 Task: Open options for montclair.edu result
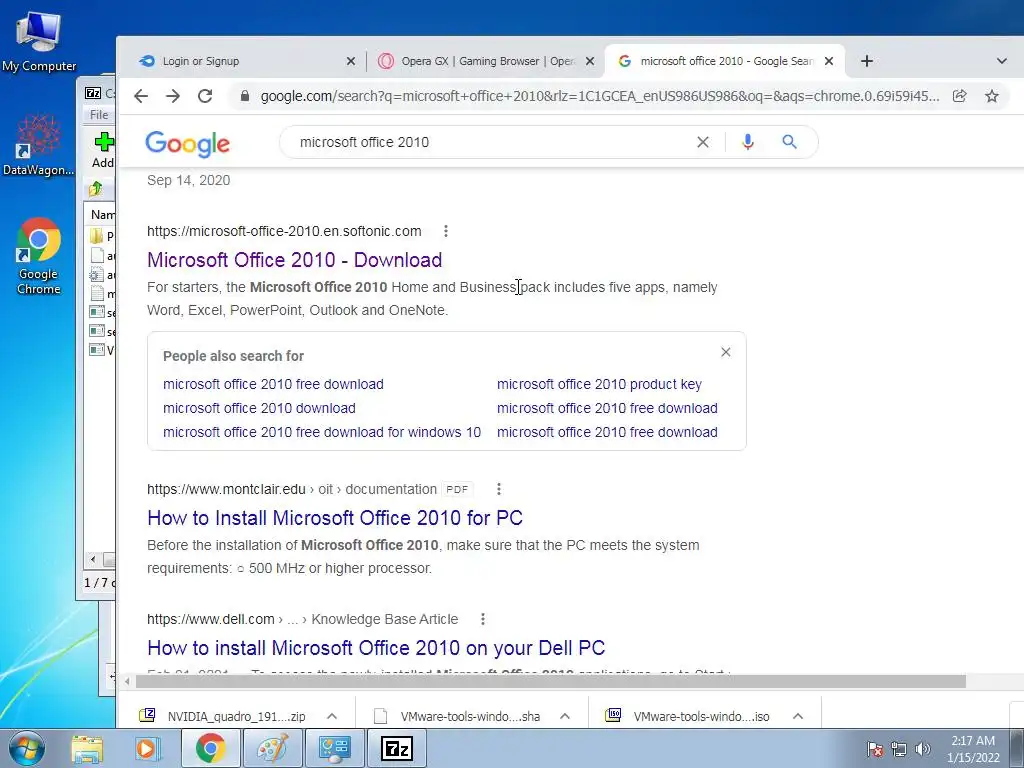point(498,488)
